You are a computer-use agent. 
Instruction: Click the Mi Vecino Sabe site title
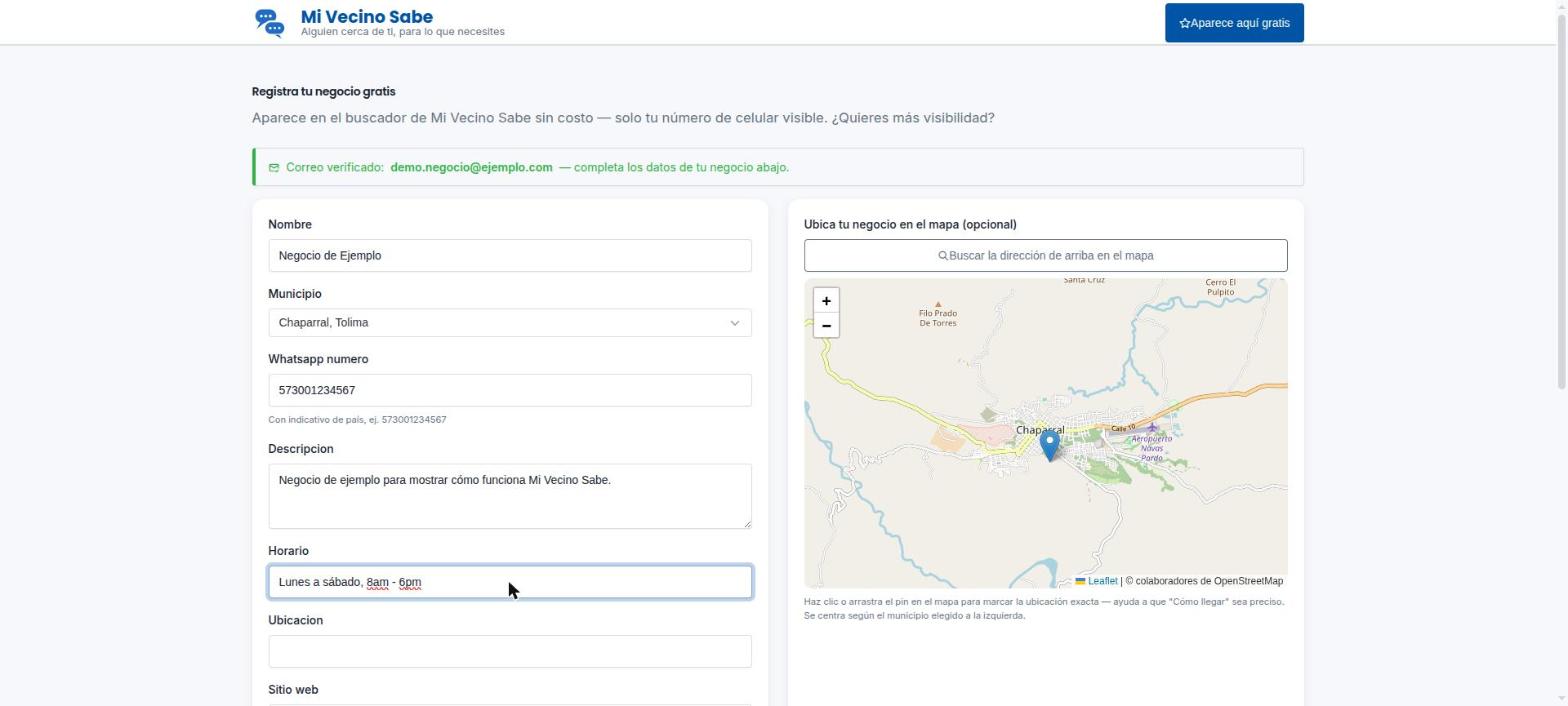pos(367,17)
